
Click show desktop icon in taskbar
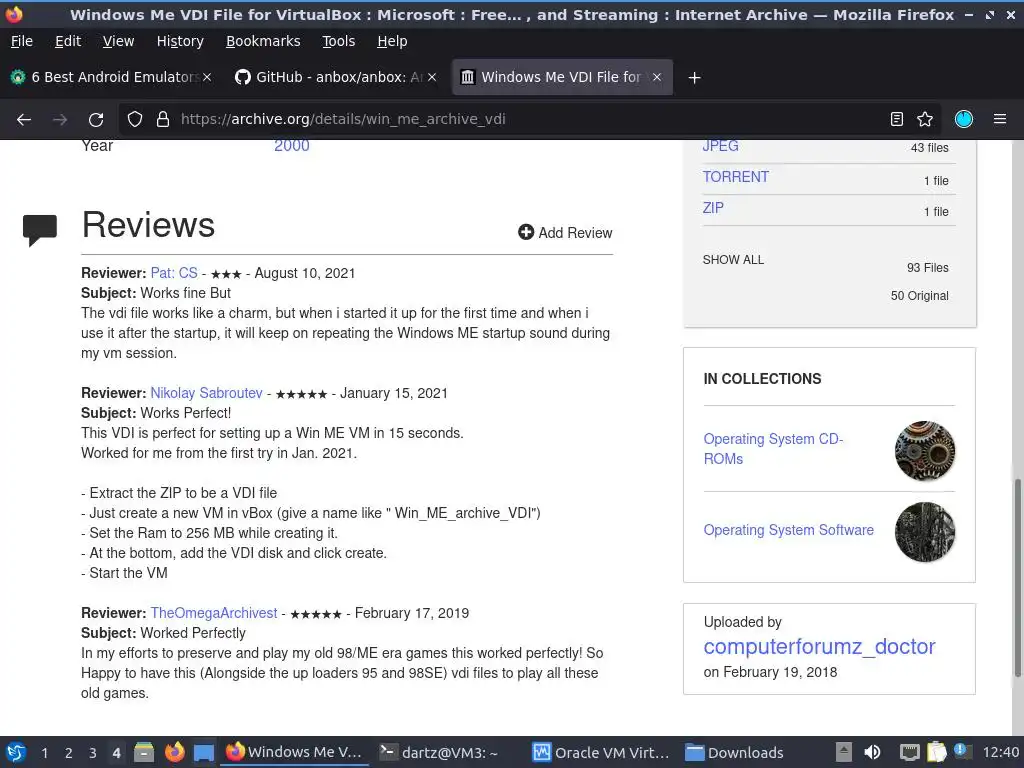[x=204, y=752]
